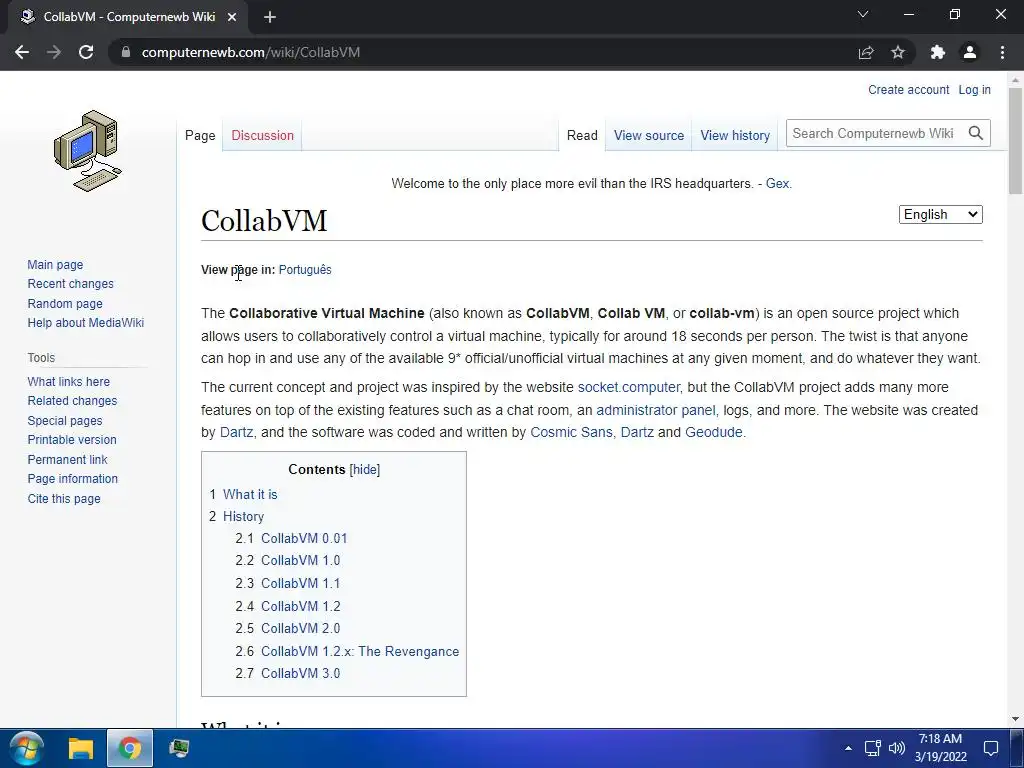Reload the page with refresh icon
Screen dimensions: 1024x768
[x=86, y=52]
